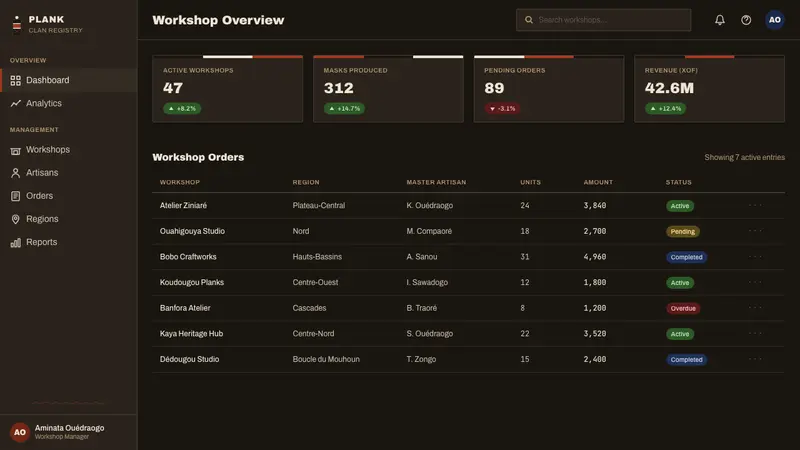Select the Atelier Ziniaré workshop name

pos(183,206)
